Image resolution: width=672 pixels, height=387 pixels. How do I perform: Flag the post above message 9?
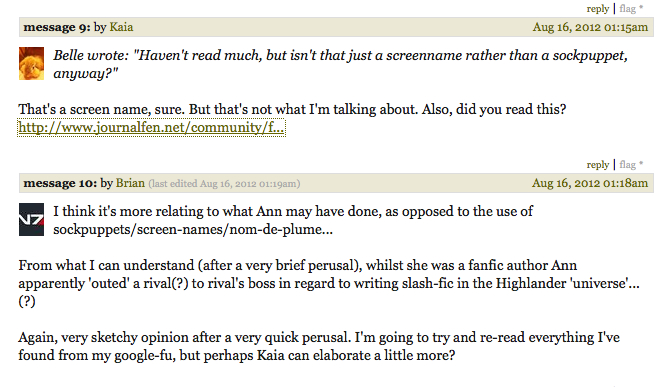coord(627,9)
